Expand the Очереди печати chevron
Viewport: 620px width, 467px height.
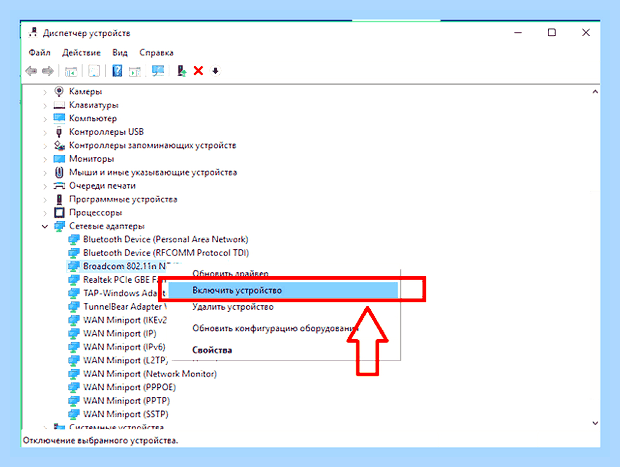click(x=45, y=186)
